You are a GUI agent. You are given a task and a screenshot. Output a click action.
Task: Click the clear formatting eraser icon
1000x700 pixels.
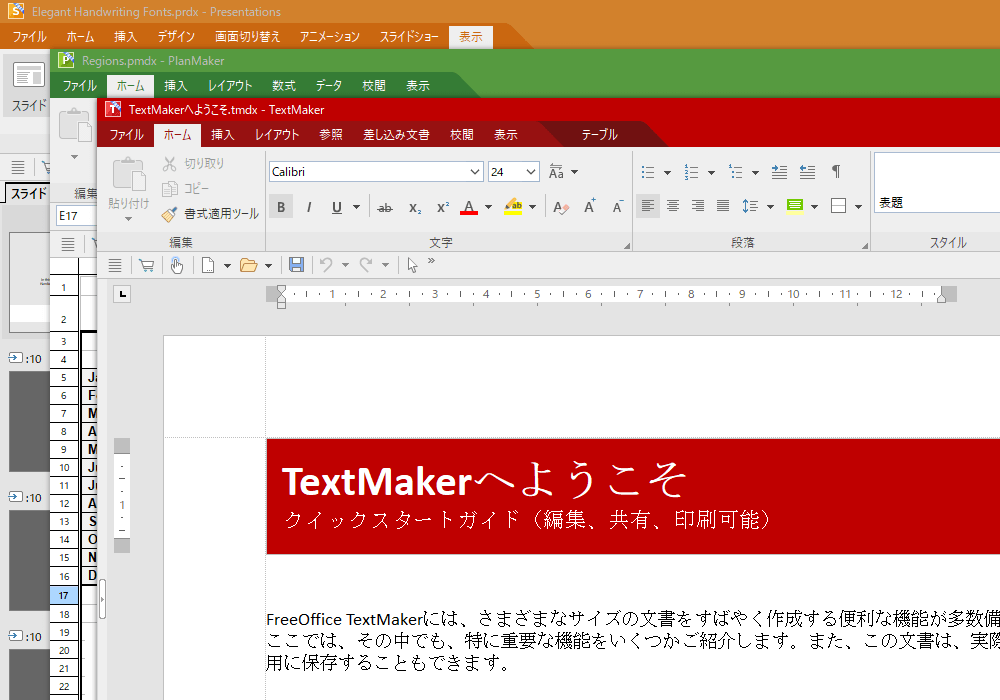click(x=561, y=207)
